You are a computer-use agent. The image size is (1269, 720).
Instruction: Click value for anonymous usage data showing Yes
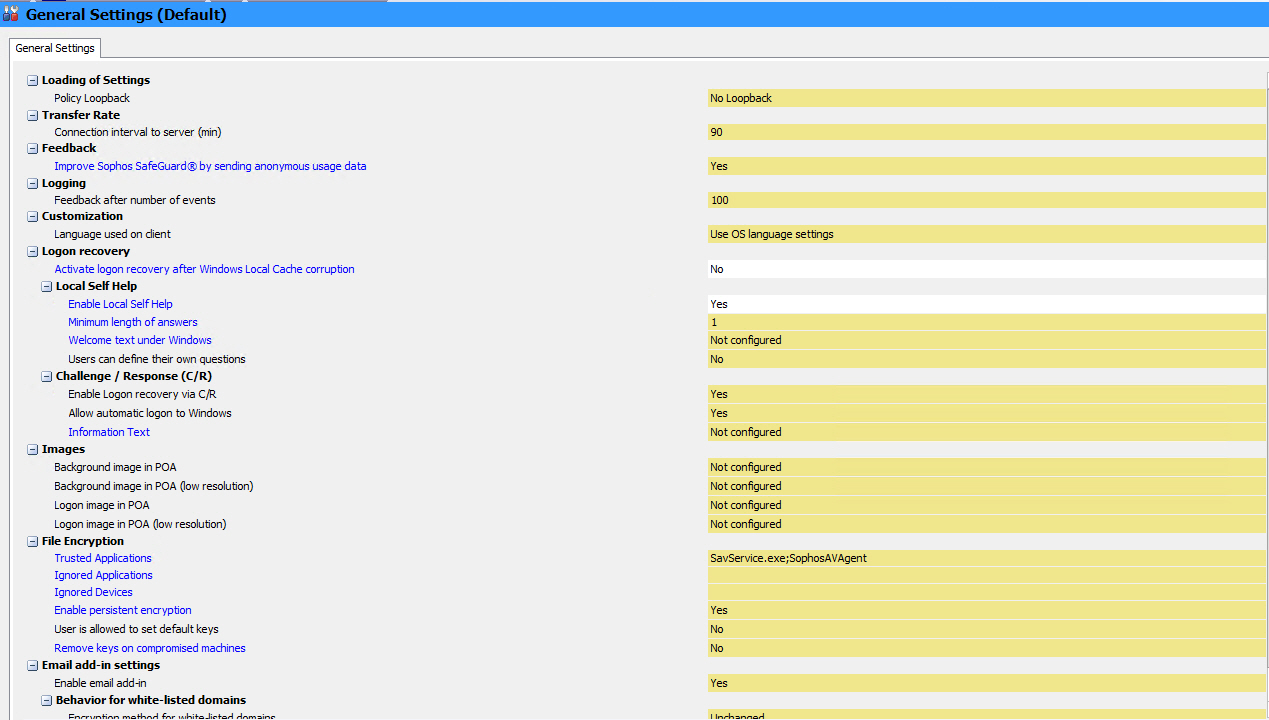[x=986, y=166]
